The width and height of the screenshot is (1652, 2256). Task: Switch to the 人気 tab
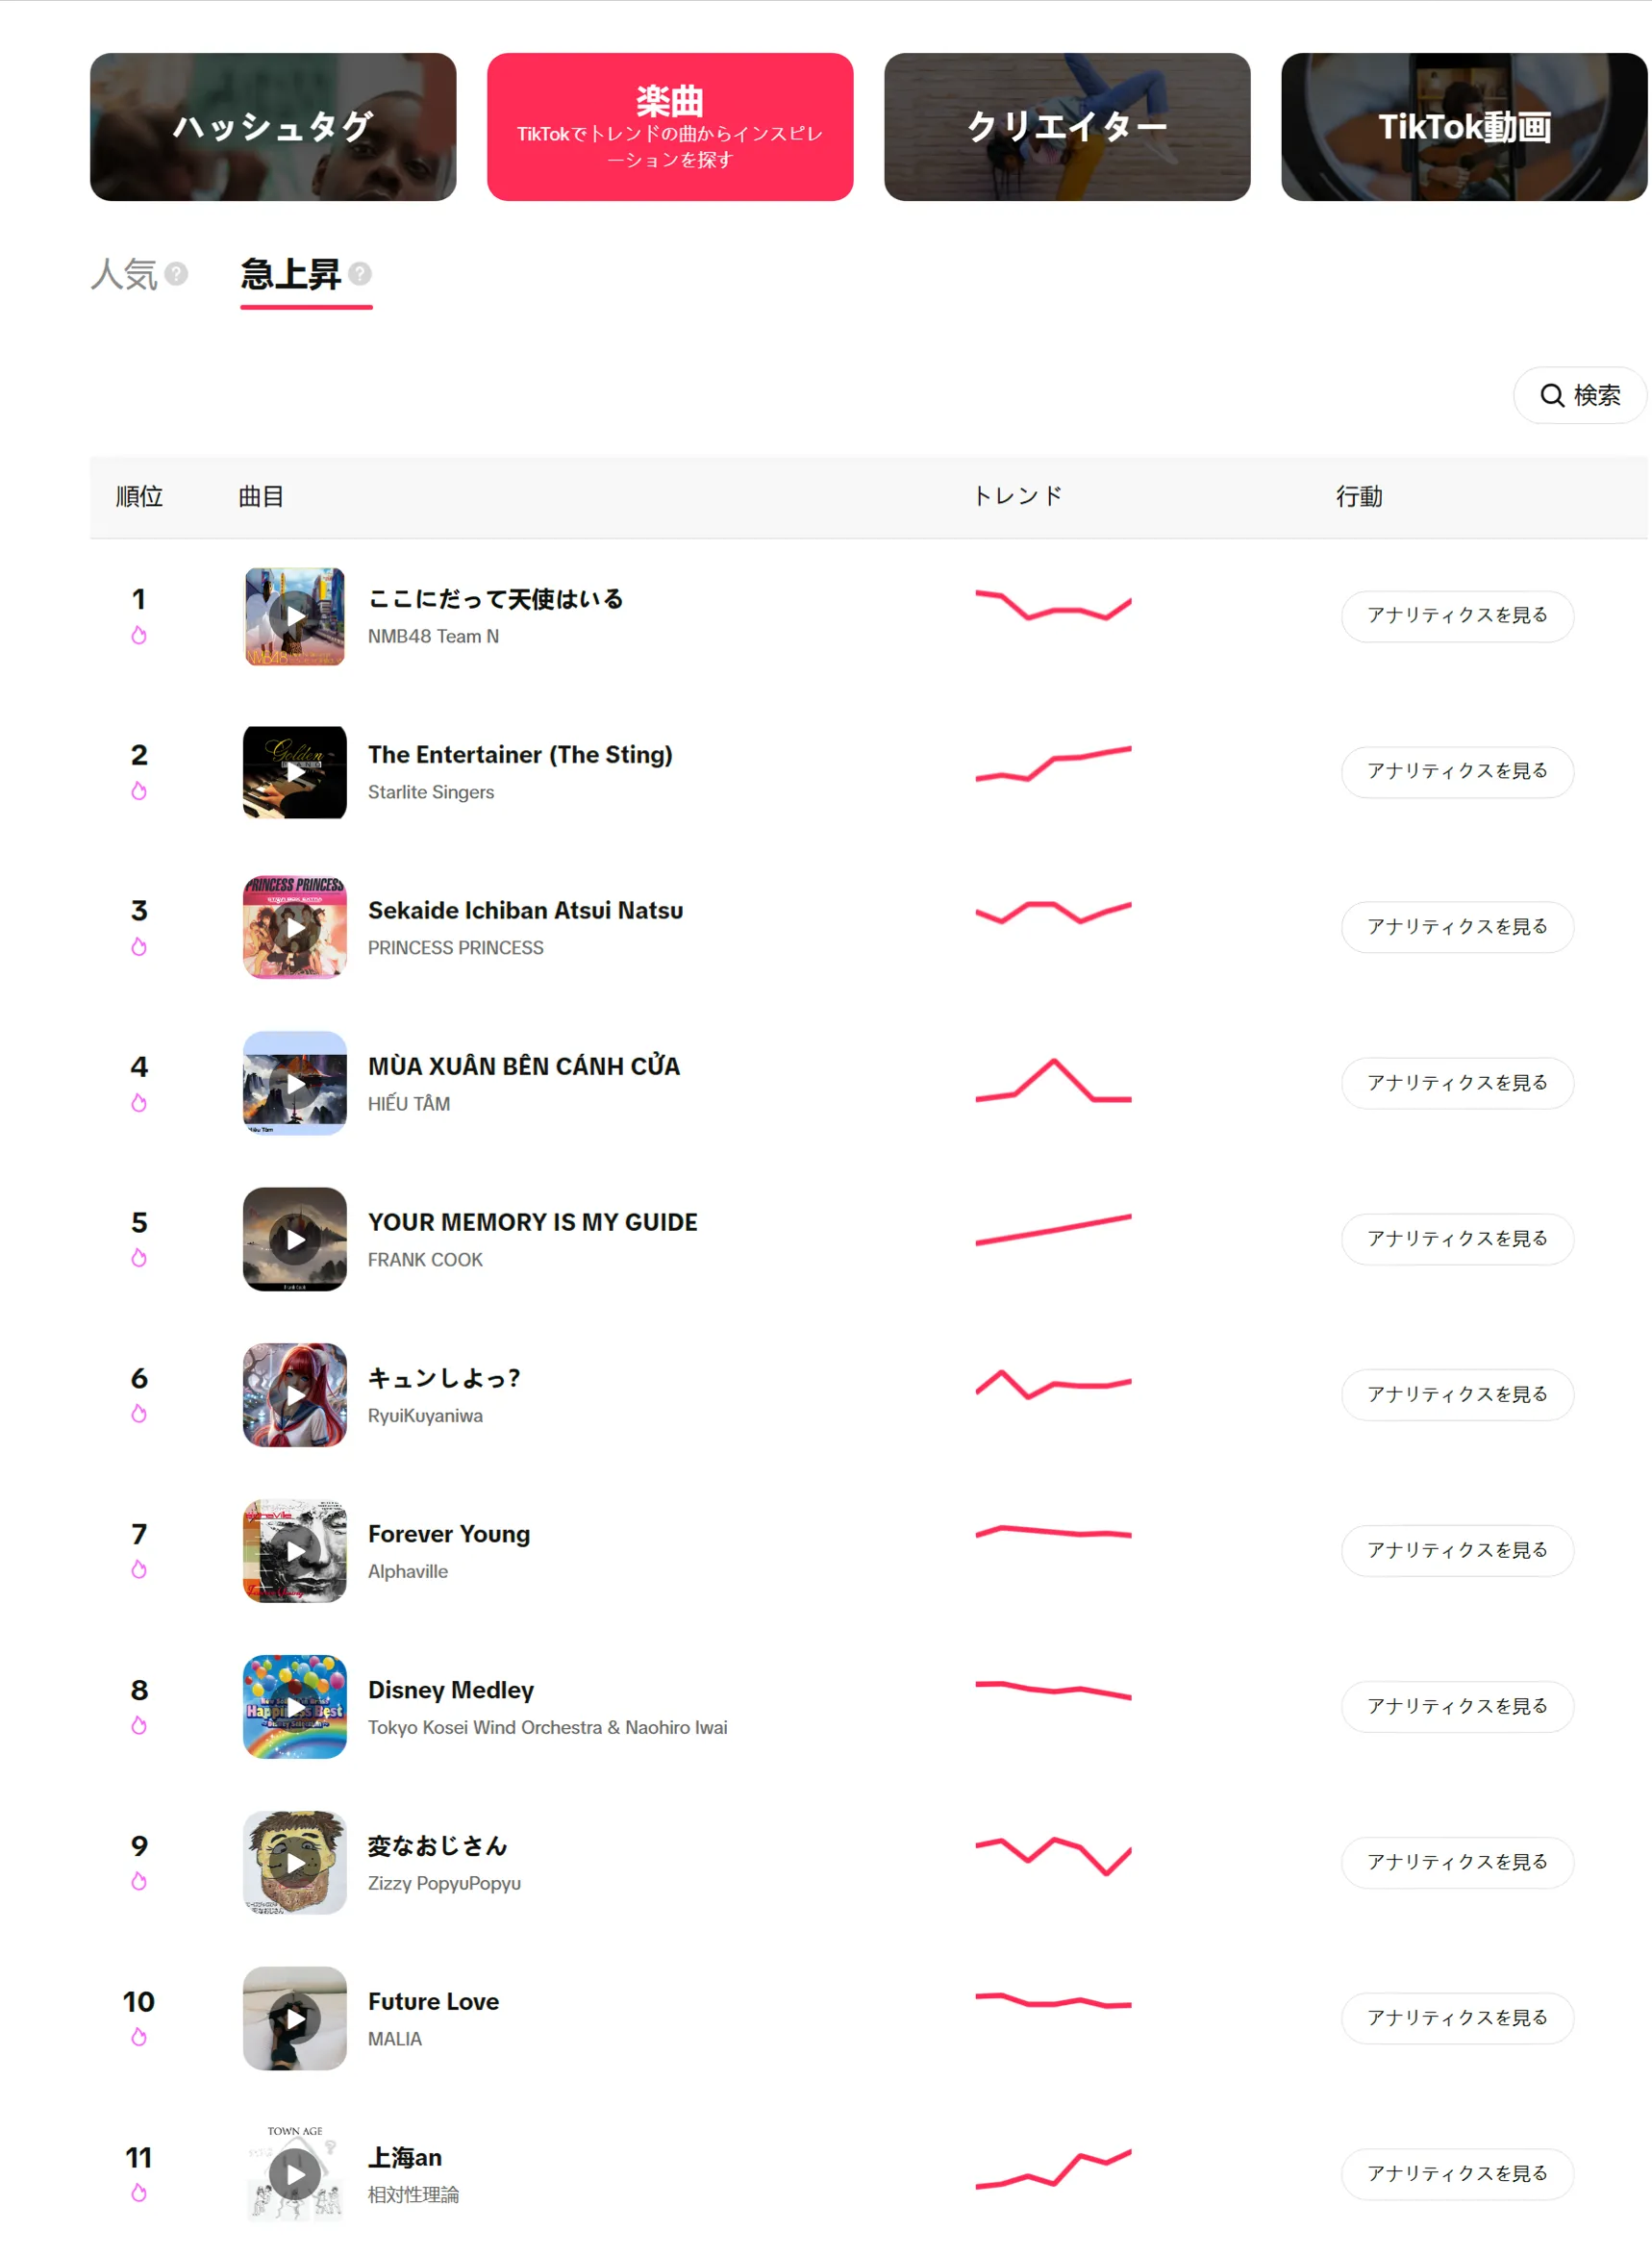click(x=124, y=274)
